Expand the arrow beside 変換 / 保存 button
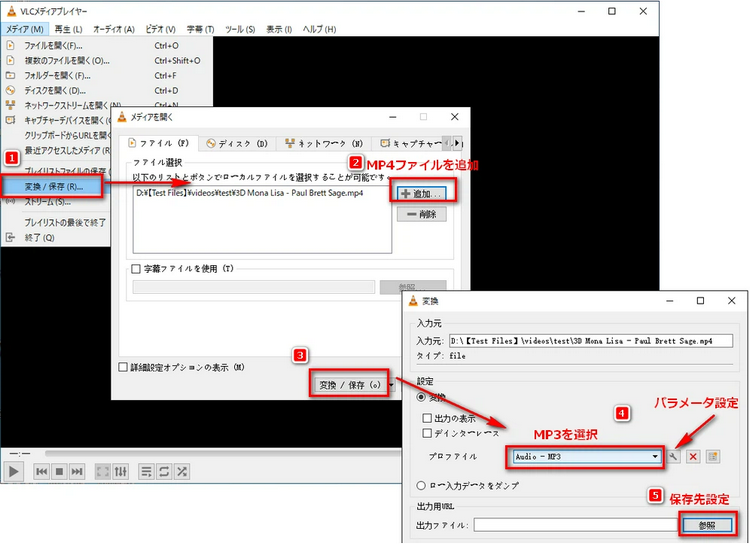750x544 pixels. pos(392,385)
